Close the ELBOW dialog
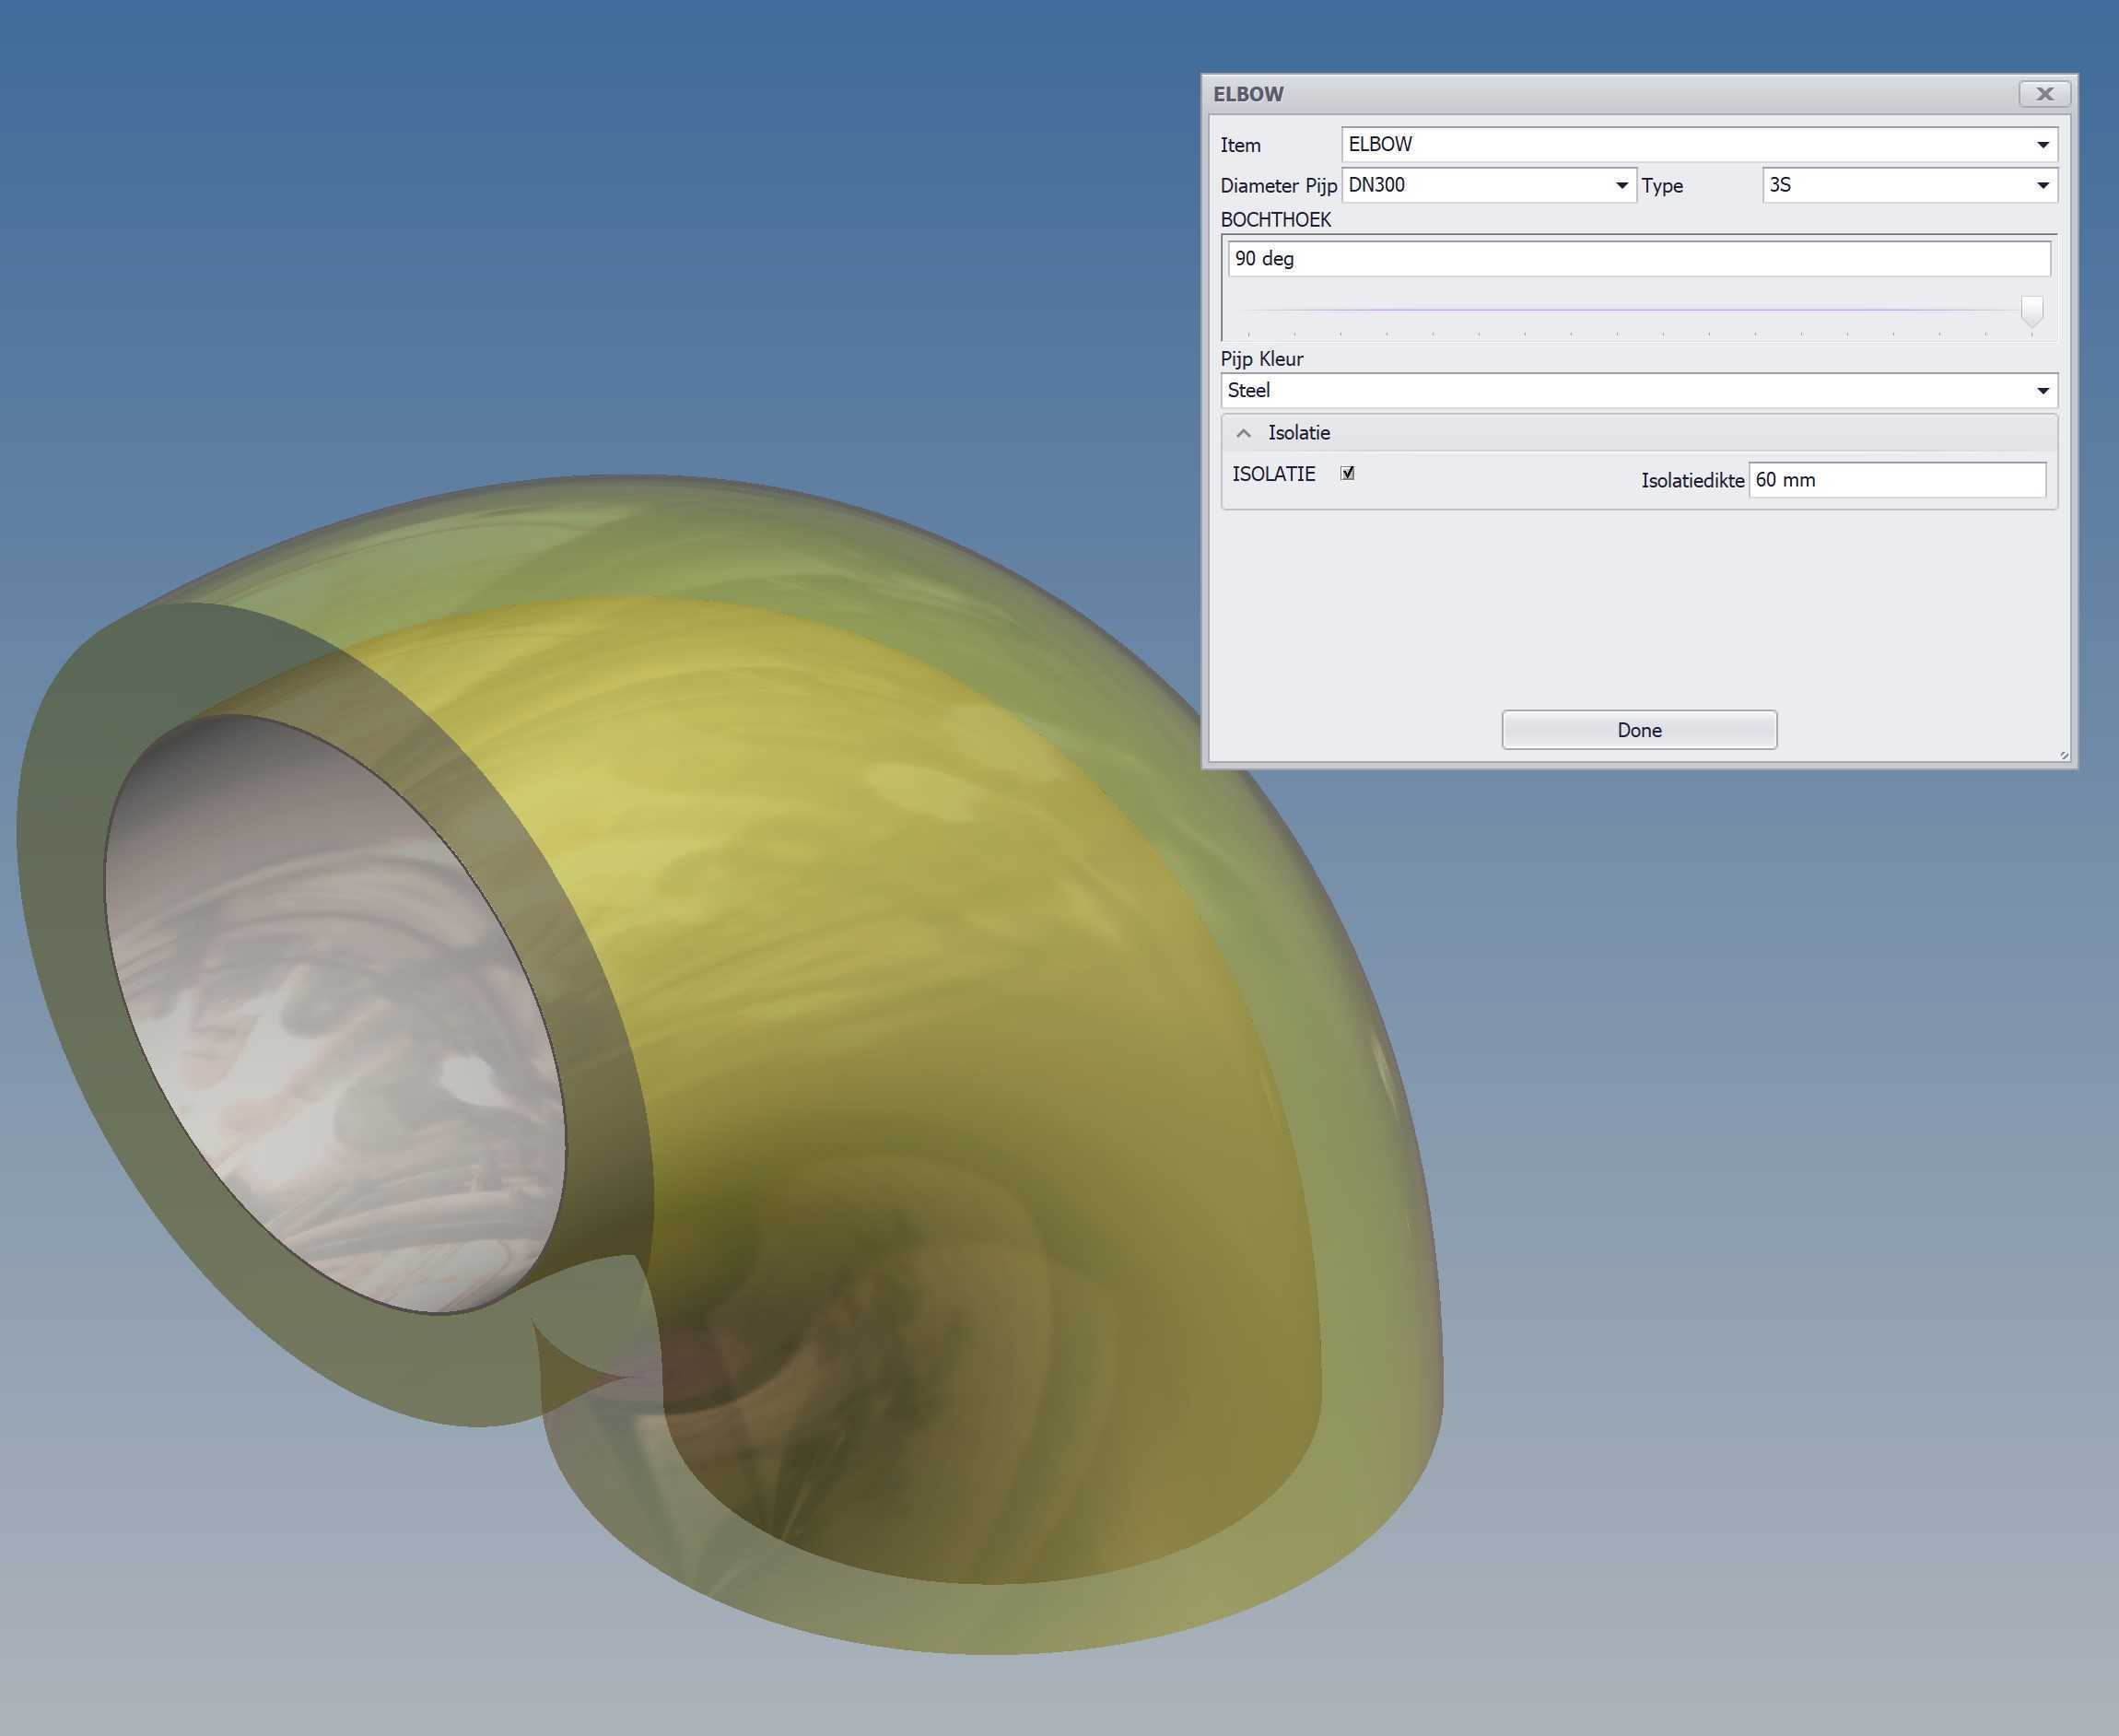This screenshot has width=2119, height=1736. click(x=2044, y=93)
